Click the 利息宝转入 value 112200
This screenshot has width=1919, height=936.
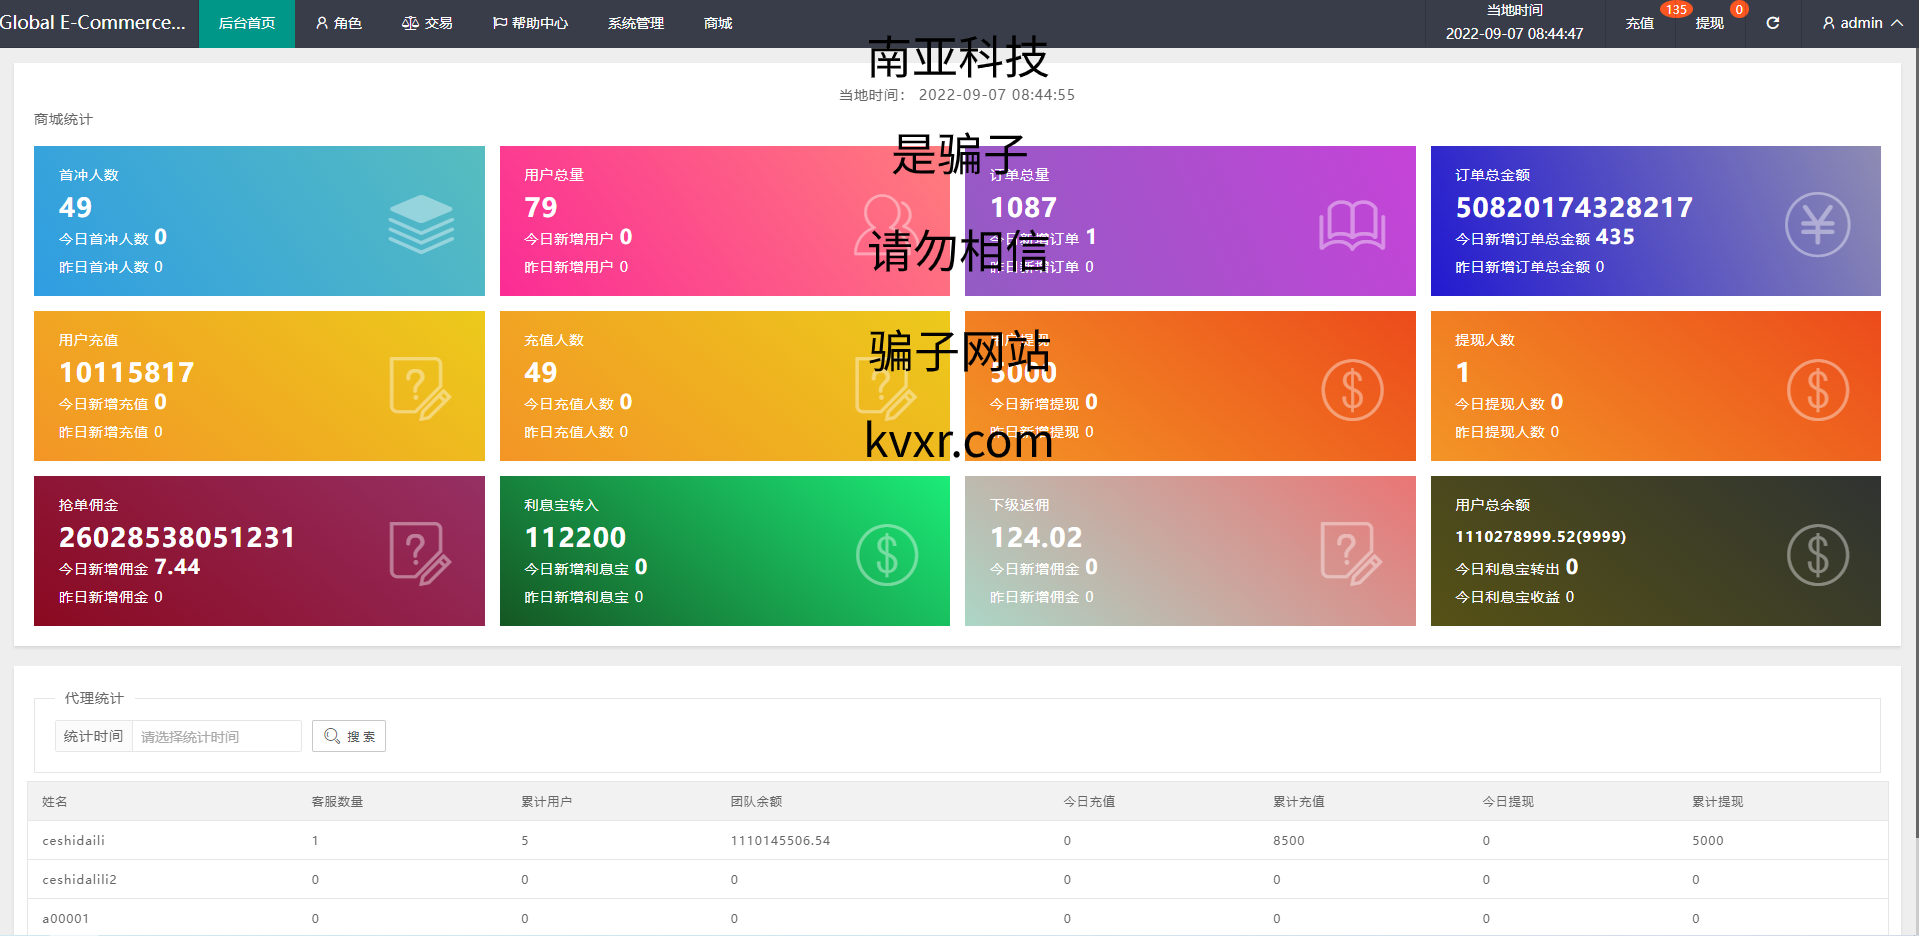coord(575,537)
